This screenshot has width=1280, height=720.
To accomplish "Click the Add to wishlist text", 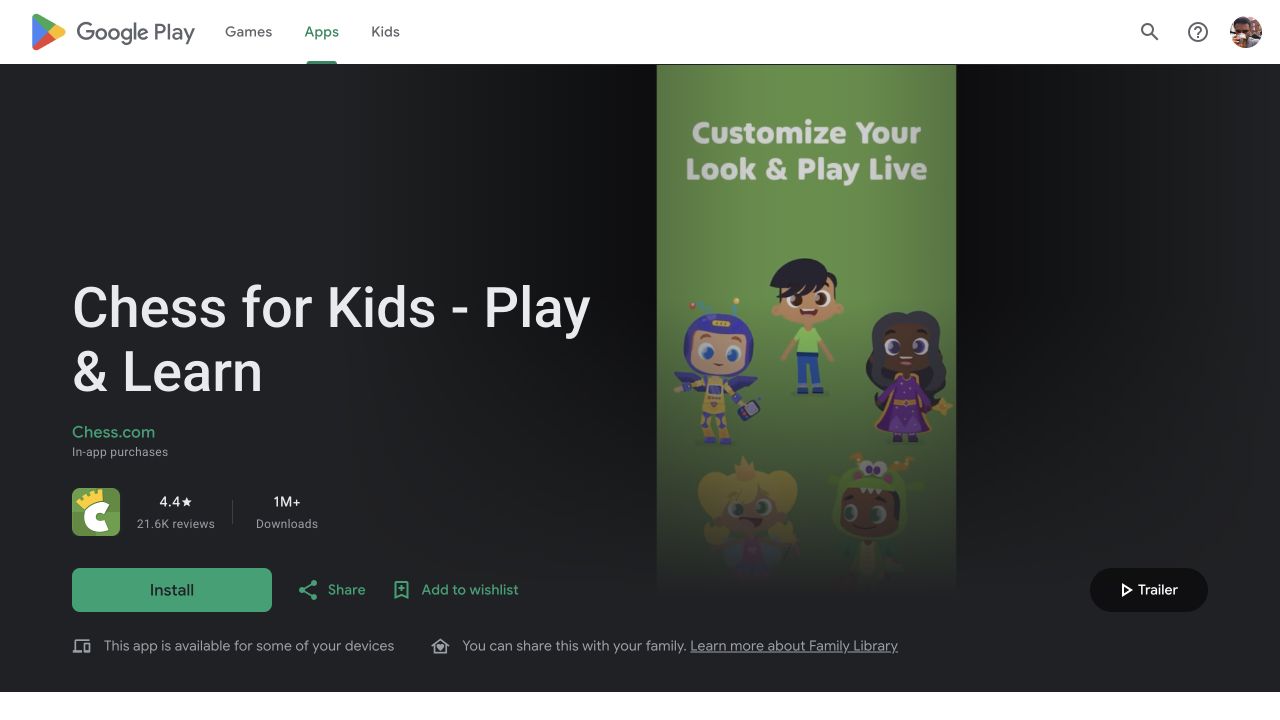I will 470,590.
